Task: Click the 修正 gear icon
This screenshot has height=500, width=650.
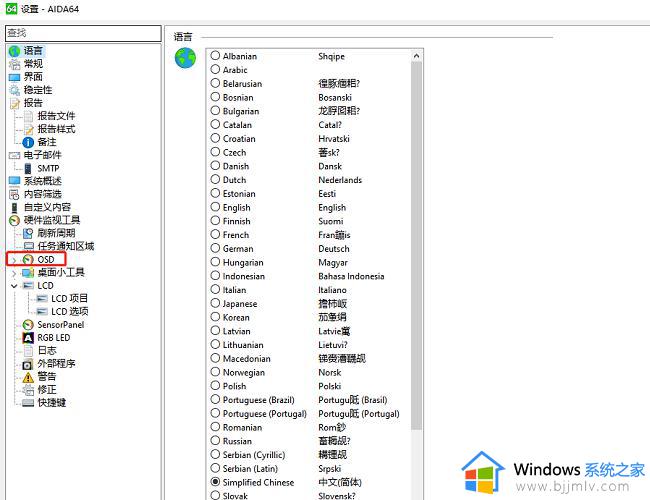Action: point(28,390)
